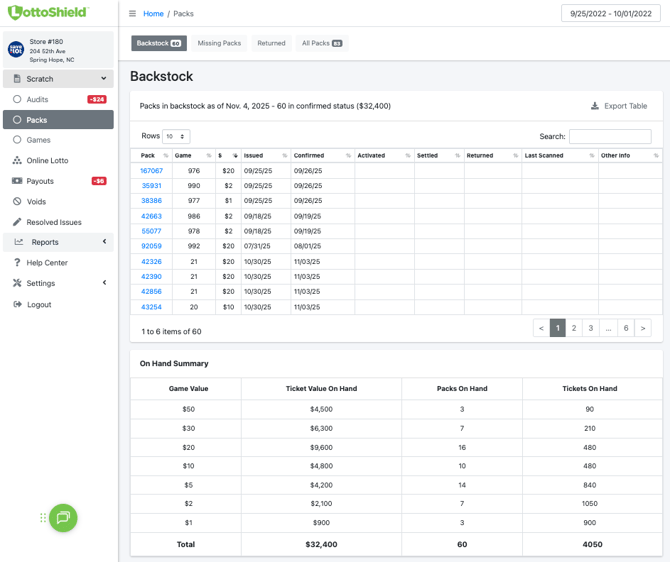
Task: Expand the Settings submenu chevron
Action: (104, 282)
